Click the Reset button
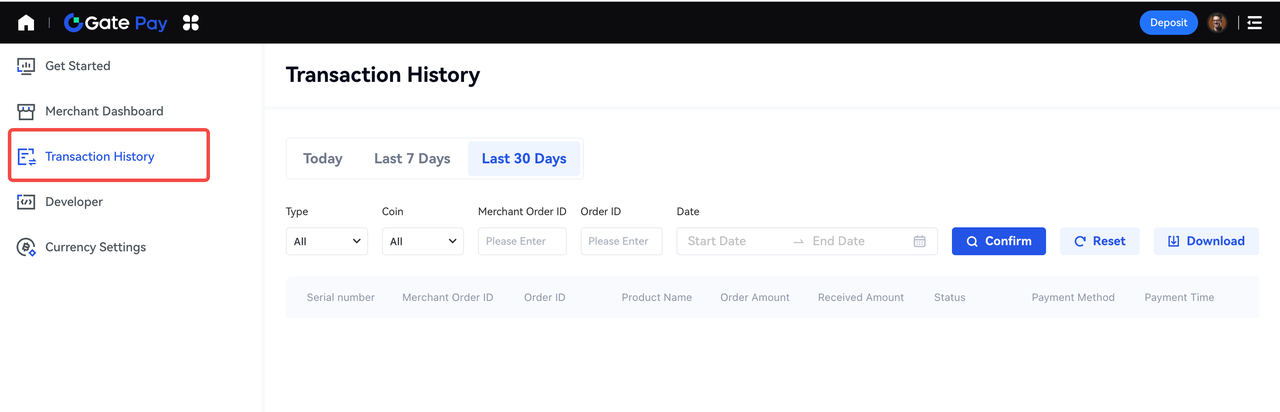This screenshot has width=1280, height=412. click(x=1099, y=241)
